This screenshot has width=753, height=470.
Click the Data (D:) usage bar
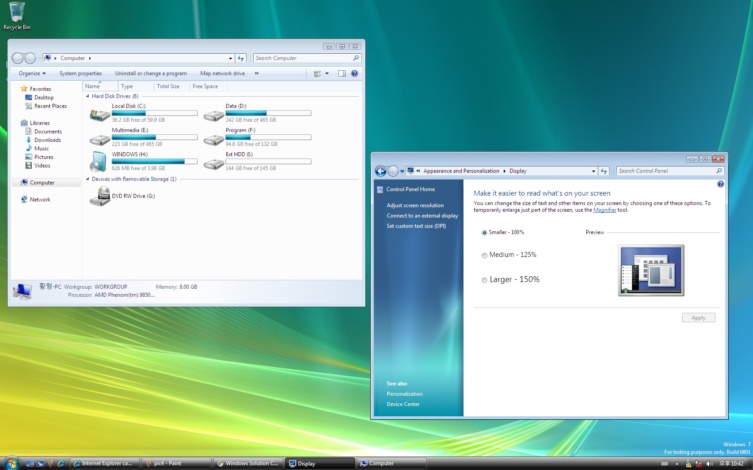(x=268, y=113)
